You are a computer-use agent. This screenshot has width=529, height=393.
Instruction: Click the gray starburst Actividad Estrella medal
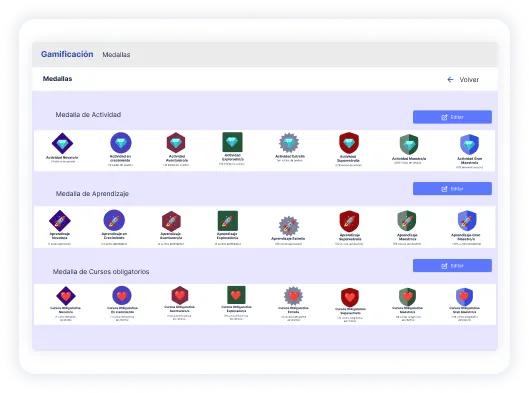point(289,143)
